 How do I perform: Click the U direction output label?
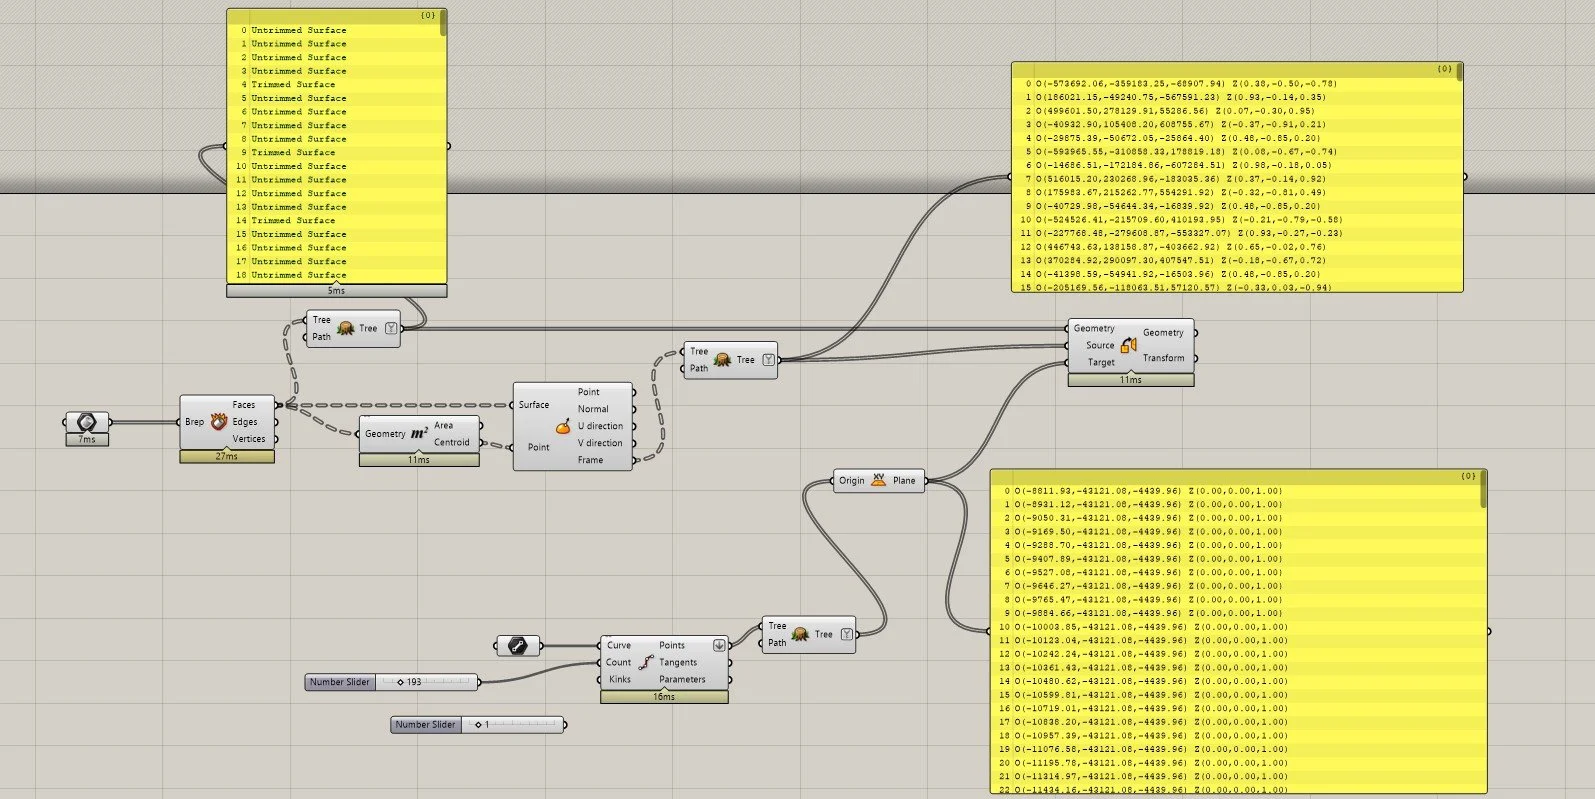pyautogui.click(x=600, y=426)
